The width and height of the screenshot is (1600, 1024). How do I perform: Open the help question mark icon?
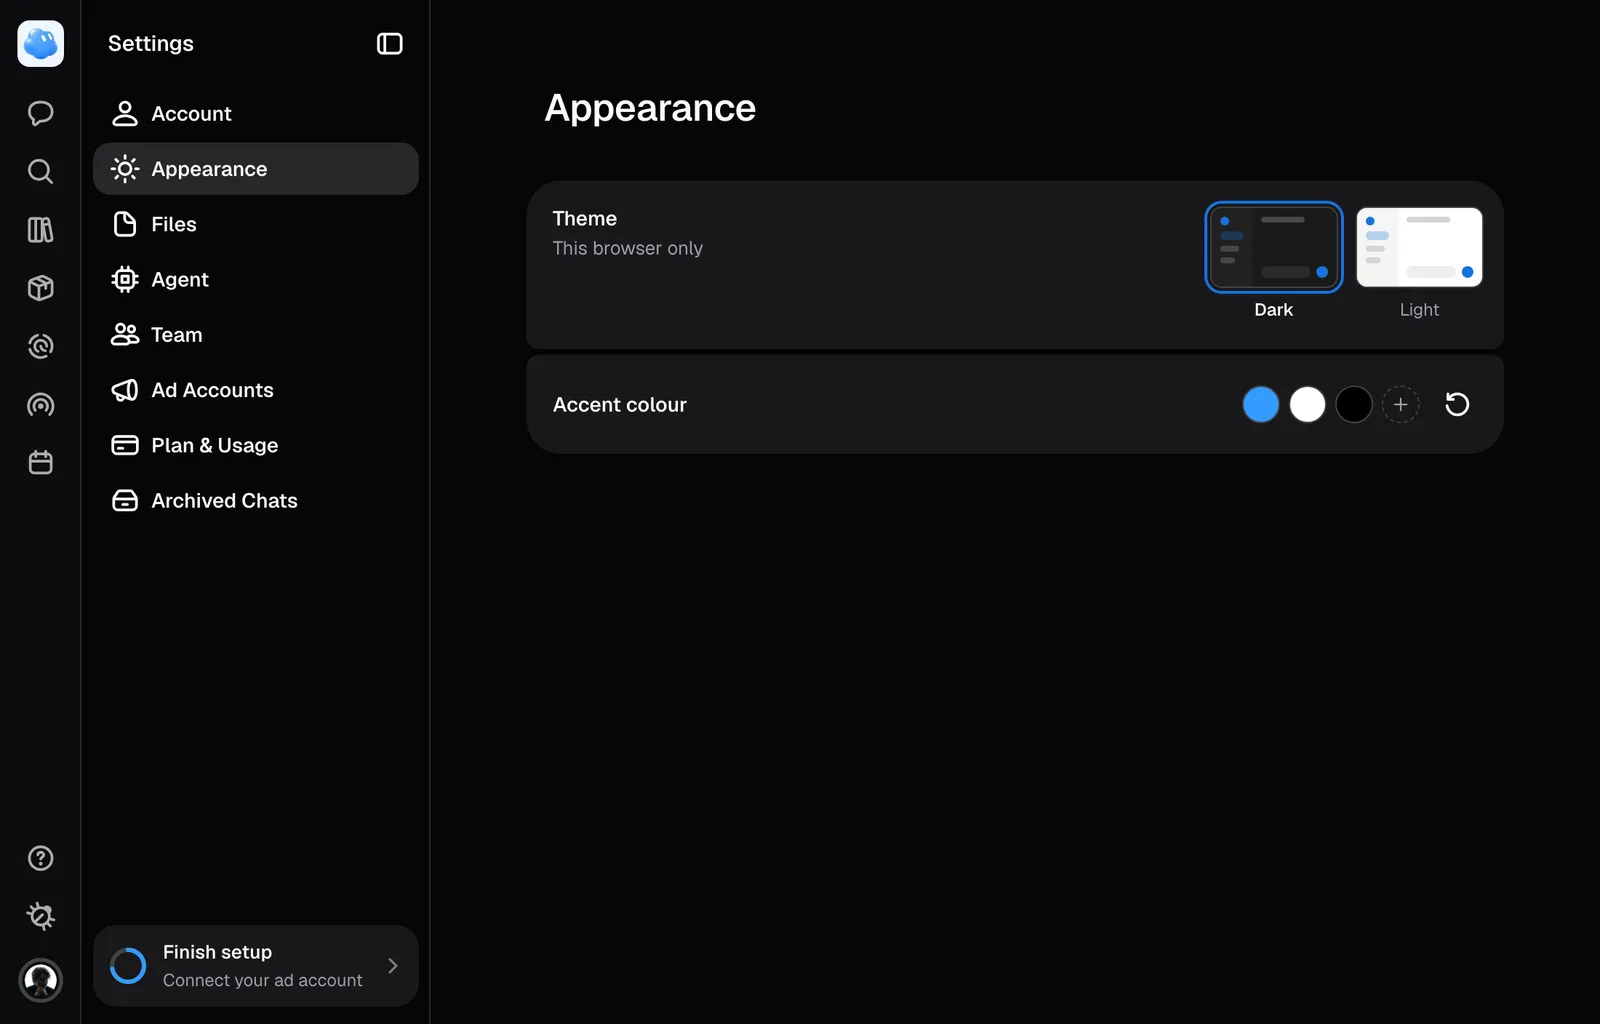(x=41, y=858)
